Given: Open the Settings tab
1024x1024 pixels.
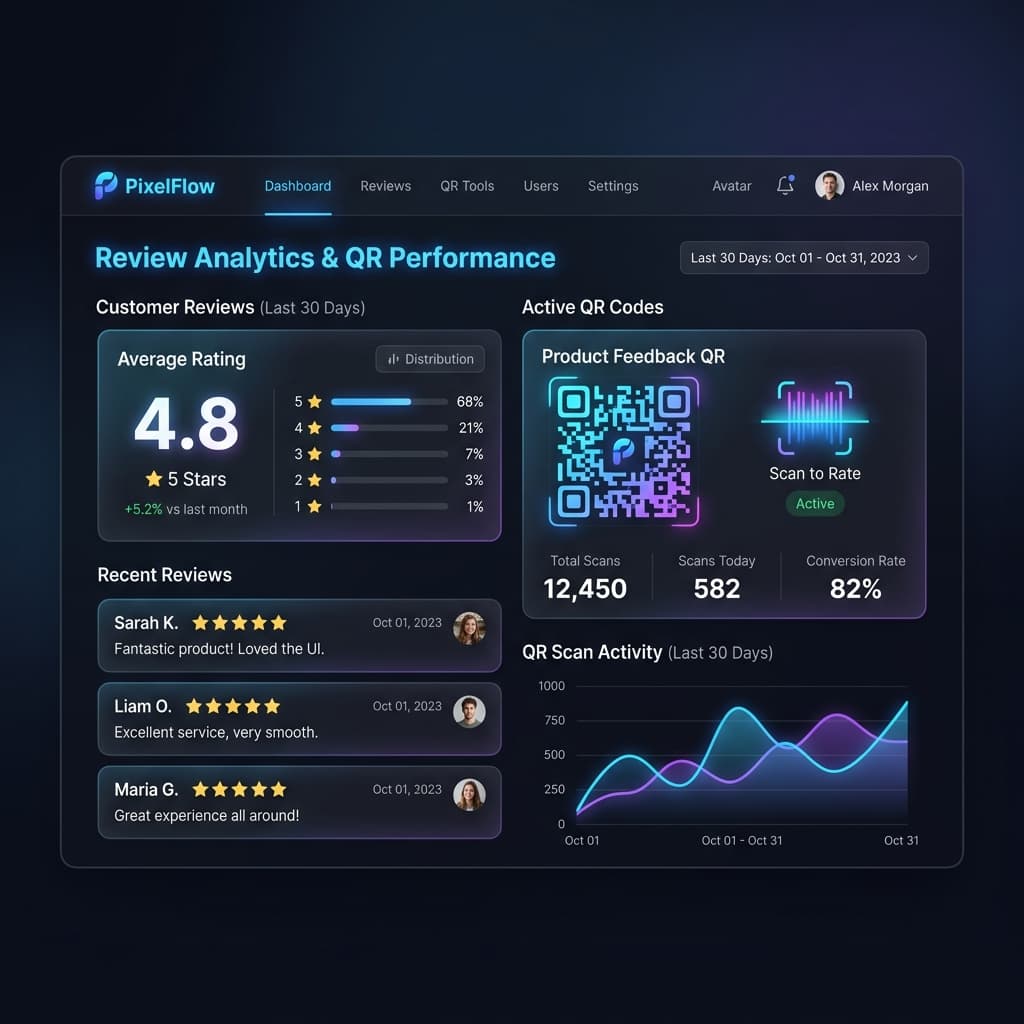Looking at the screenshot, I should pos(613,186).
